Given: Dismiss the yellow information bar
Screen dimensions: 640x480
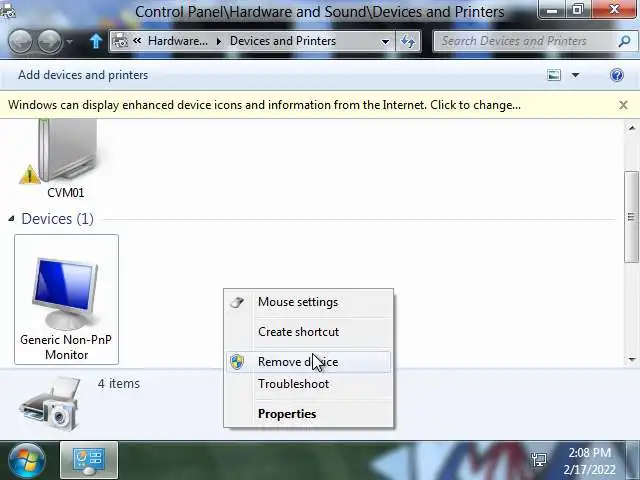Looking at the screenshot, I should click(x=623, y=105).
